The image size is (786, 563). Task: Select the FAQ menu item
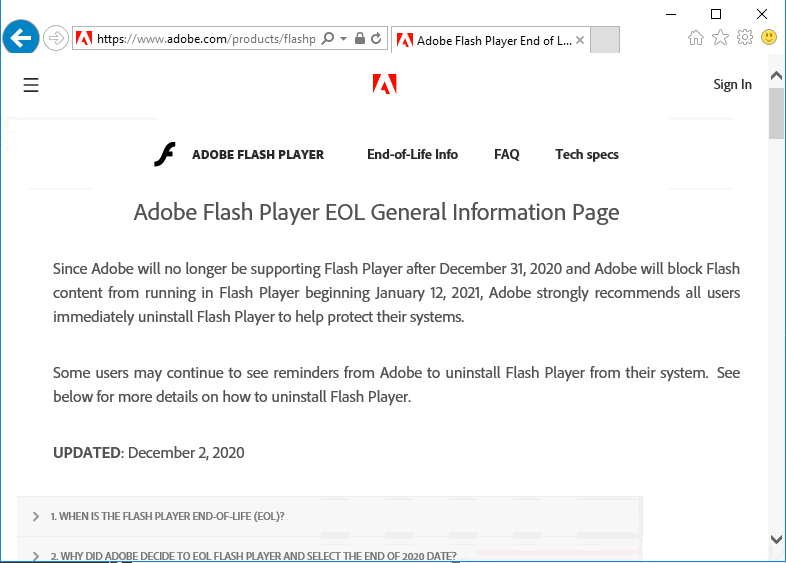pos(507,154)
